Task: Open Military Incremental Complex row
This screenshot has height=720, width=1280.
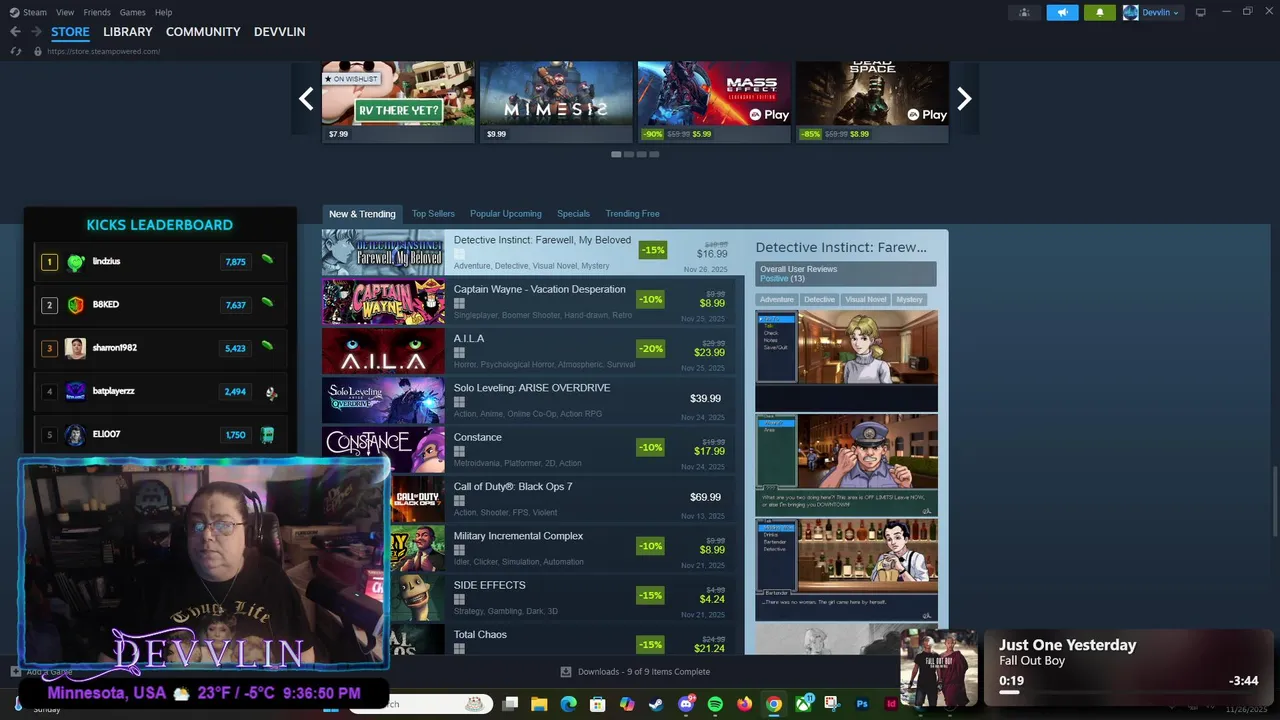Action: 563,547
